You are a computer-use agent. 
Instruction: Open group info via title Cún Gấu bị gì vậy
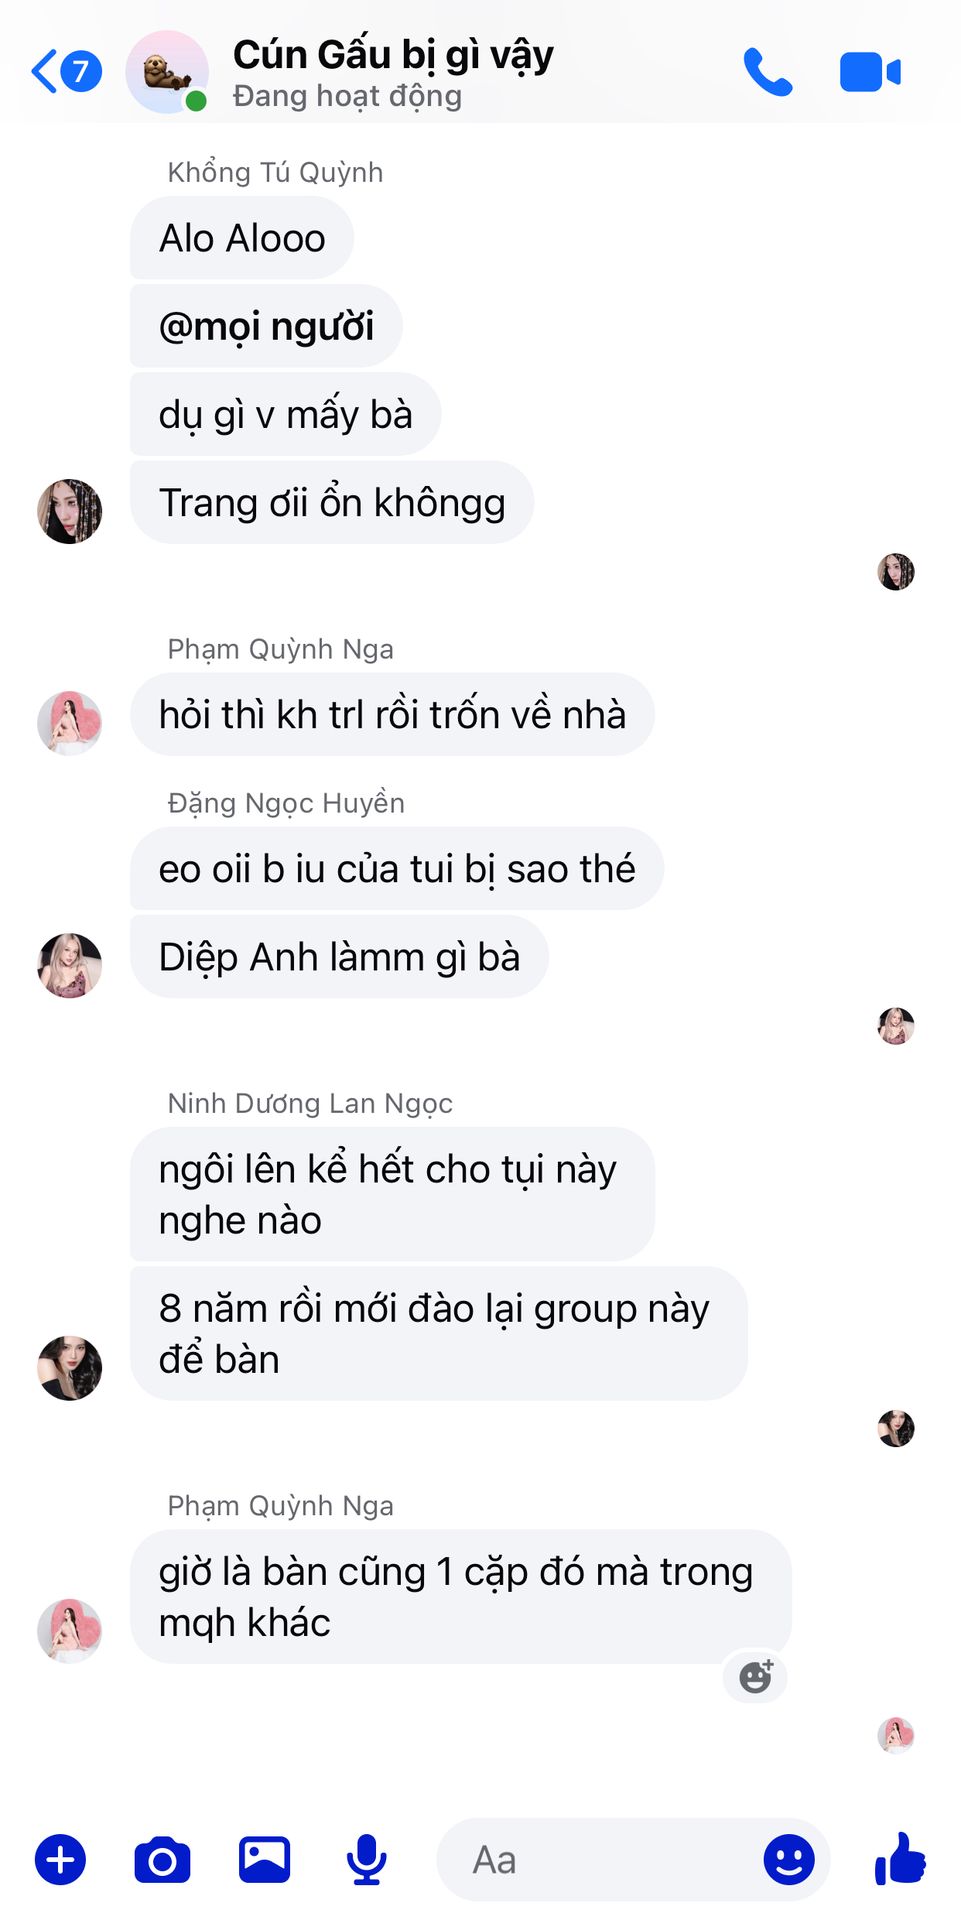point(393,55)
